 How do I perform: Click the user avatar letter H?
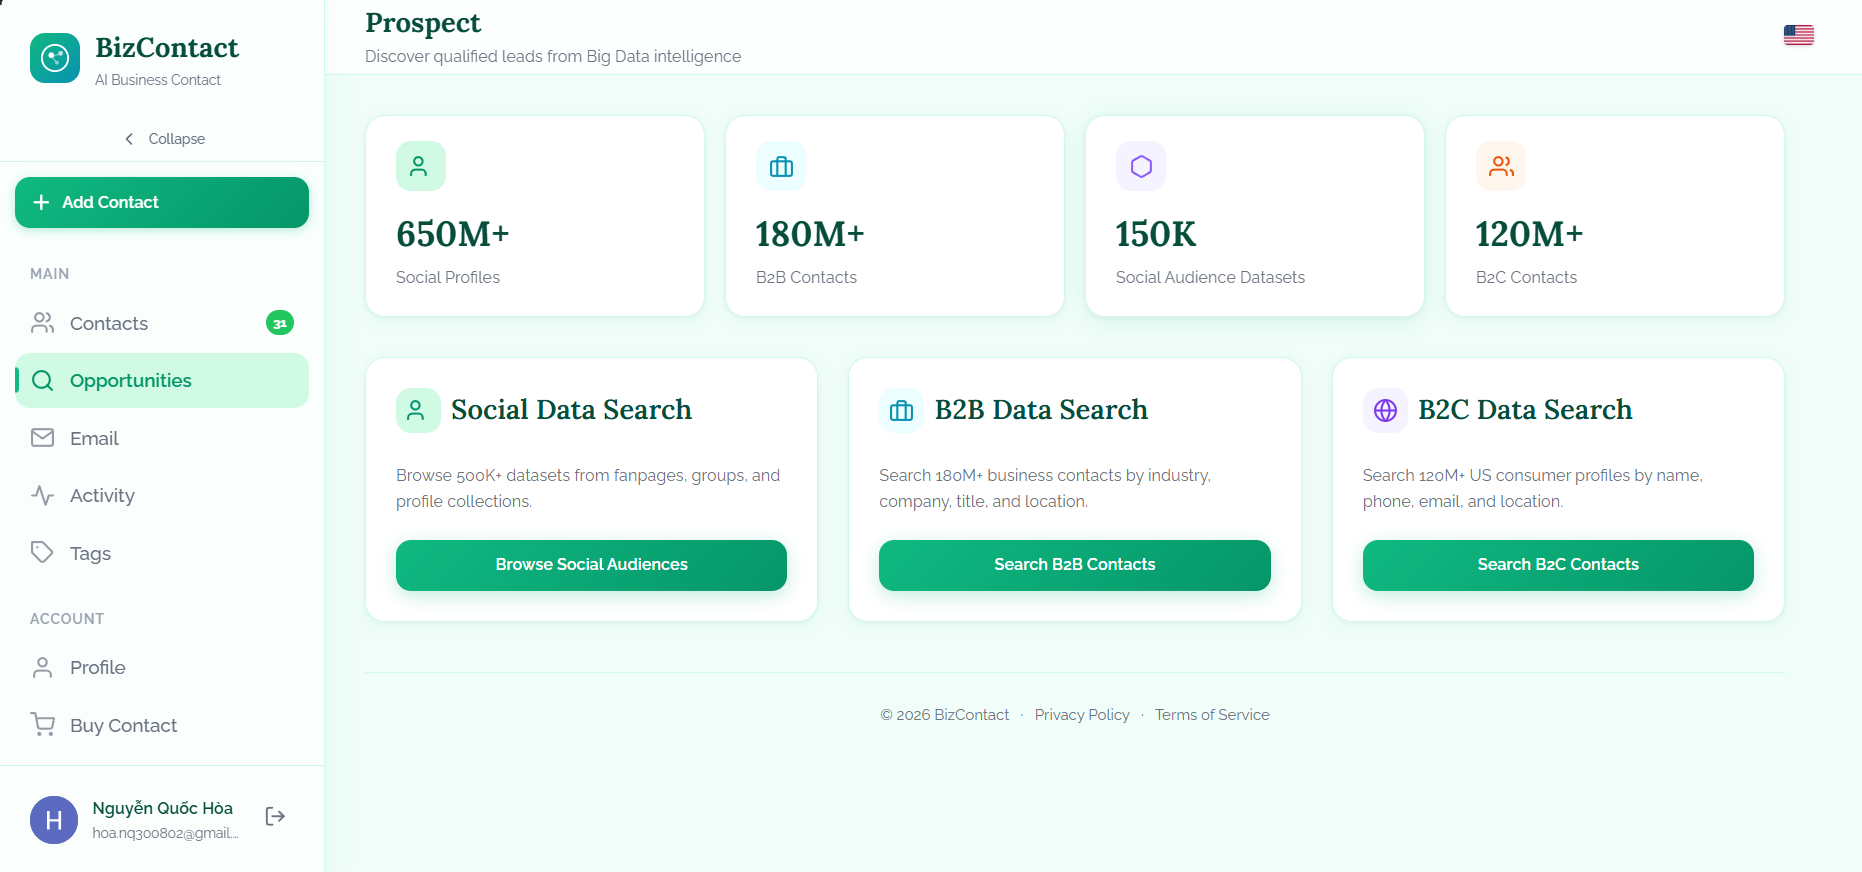54,820
